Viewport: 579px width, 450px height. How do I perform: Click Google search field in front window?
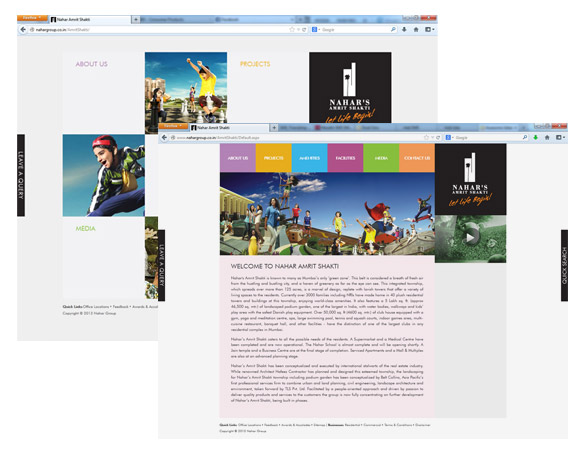[487, 137]
